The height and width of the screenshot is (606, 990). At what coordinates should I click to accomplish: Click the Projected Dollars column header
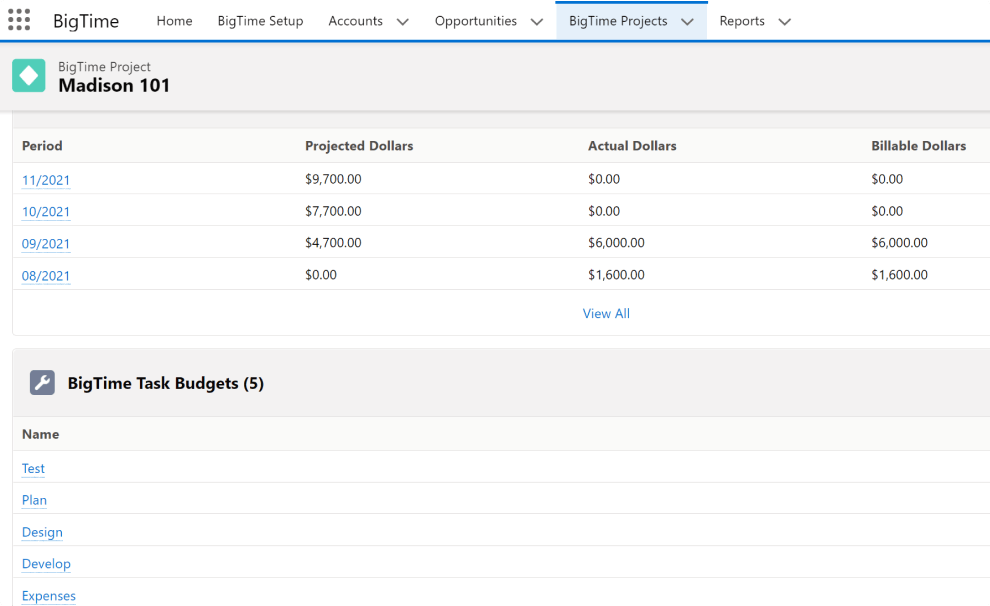pyautogui.click(x=359, y=146)
